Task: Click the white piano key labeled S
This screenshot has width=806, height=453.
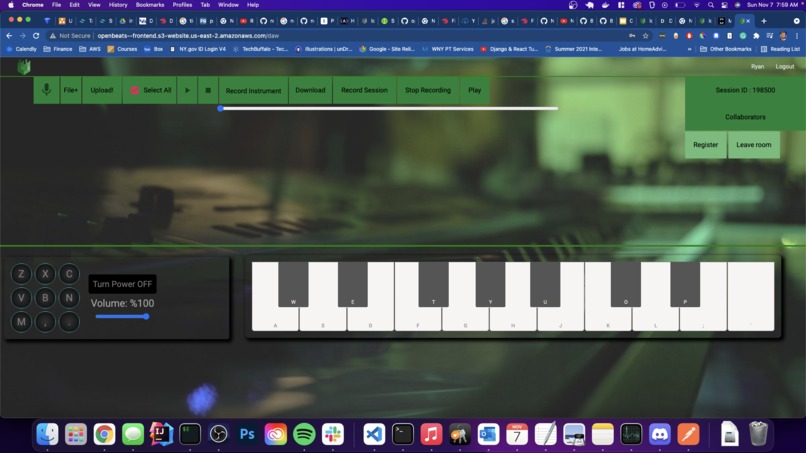Action: click(x=323, y=320)
